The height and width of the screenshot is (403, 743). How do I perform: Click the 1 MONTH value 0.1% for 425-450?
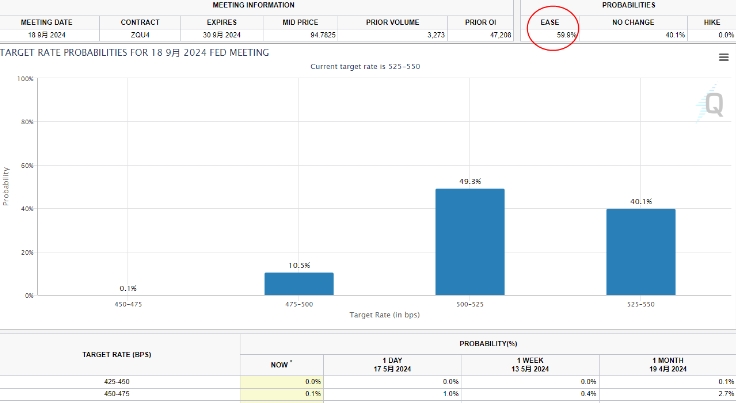[x=726, y=382]
